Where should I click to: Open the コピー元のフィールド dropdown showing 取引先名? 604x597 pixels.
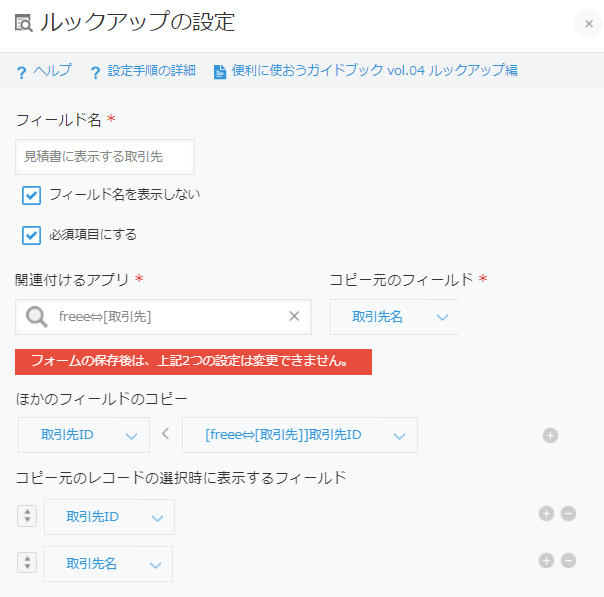click(395, 317)
